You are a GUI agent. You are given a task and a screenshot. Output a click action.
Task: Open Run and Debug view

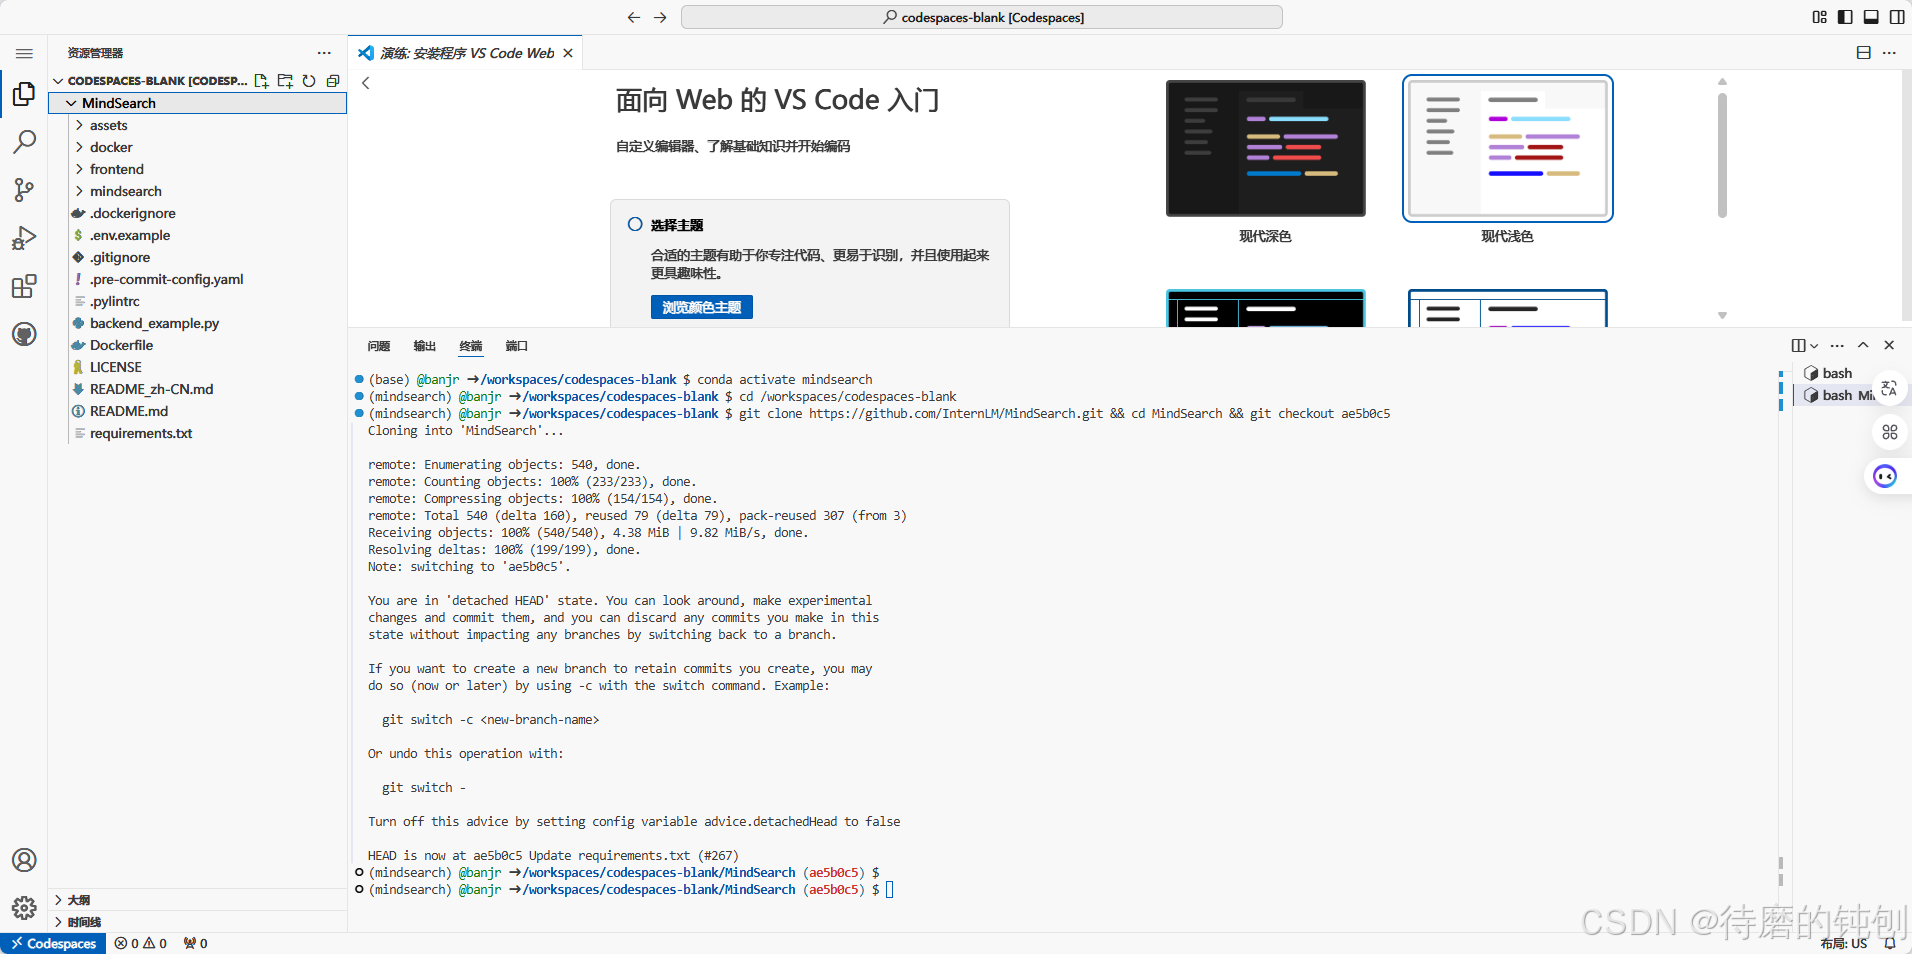click(24, 238)
